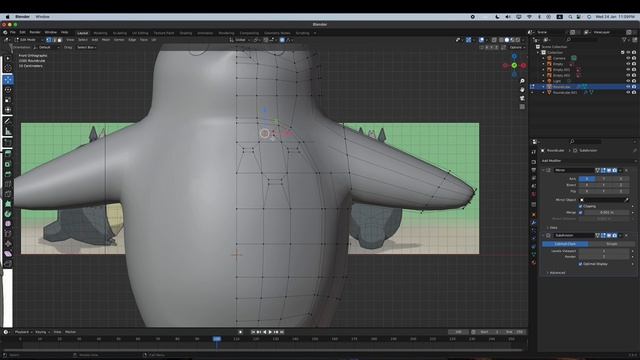Click eyedropper beside Mirror Object field
Image resolution: width=640 pixels, height=360 pixels.
coord(627,200)
